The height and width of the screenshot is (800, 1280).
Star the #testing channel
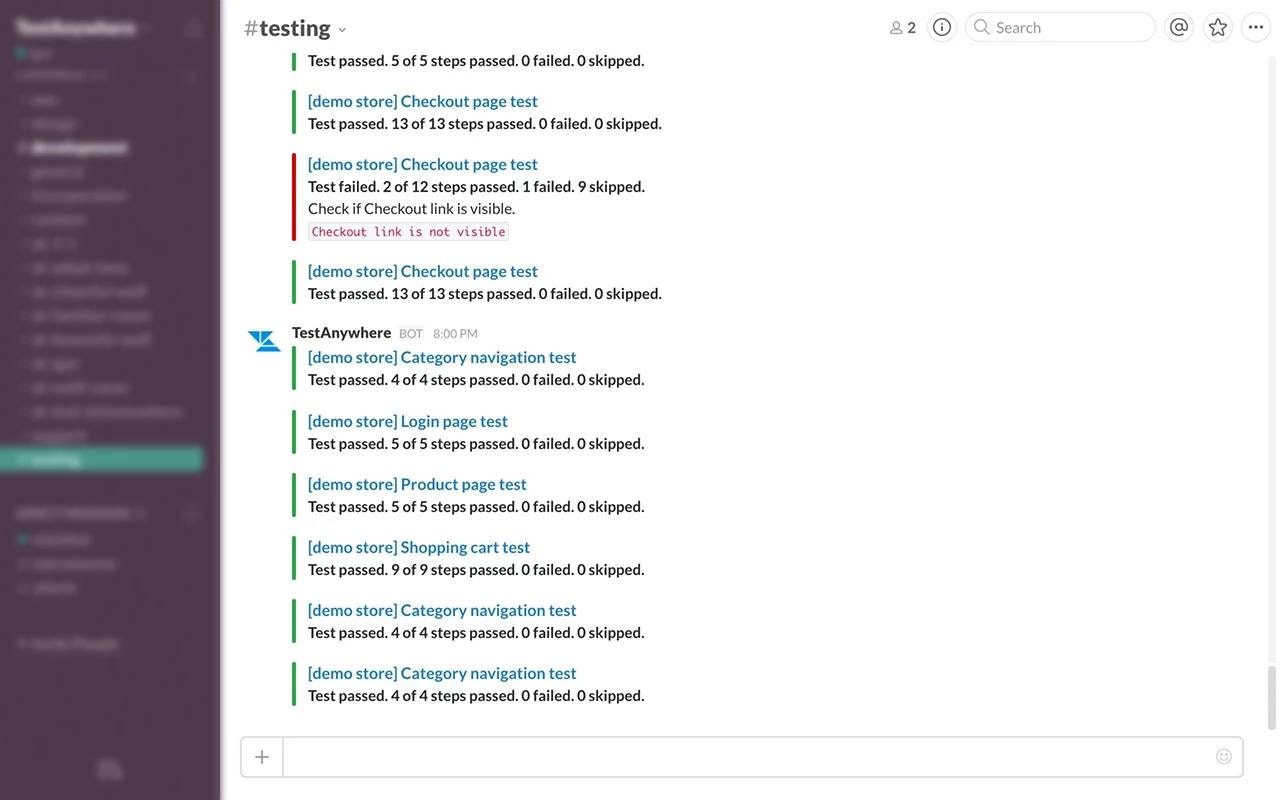point(1218,27)
